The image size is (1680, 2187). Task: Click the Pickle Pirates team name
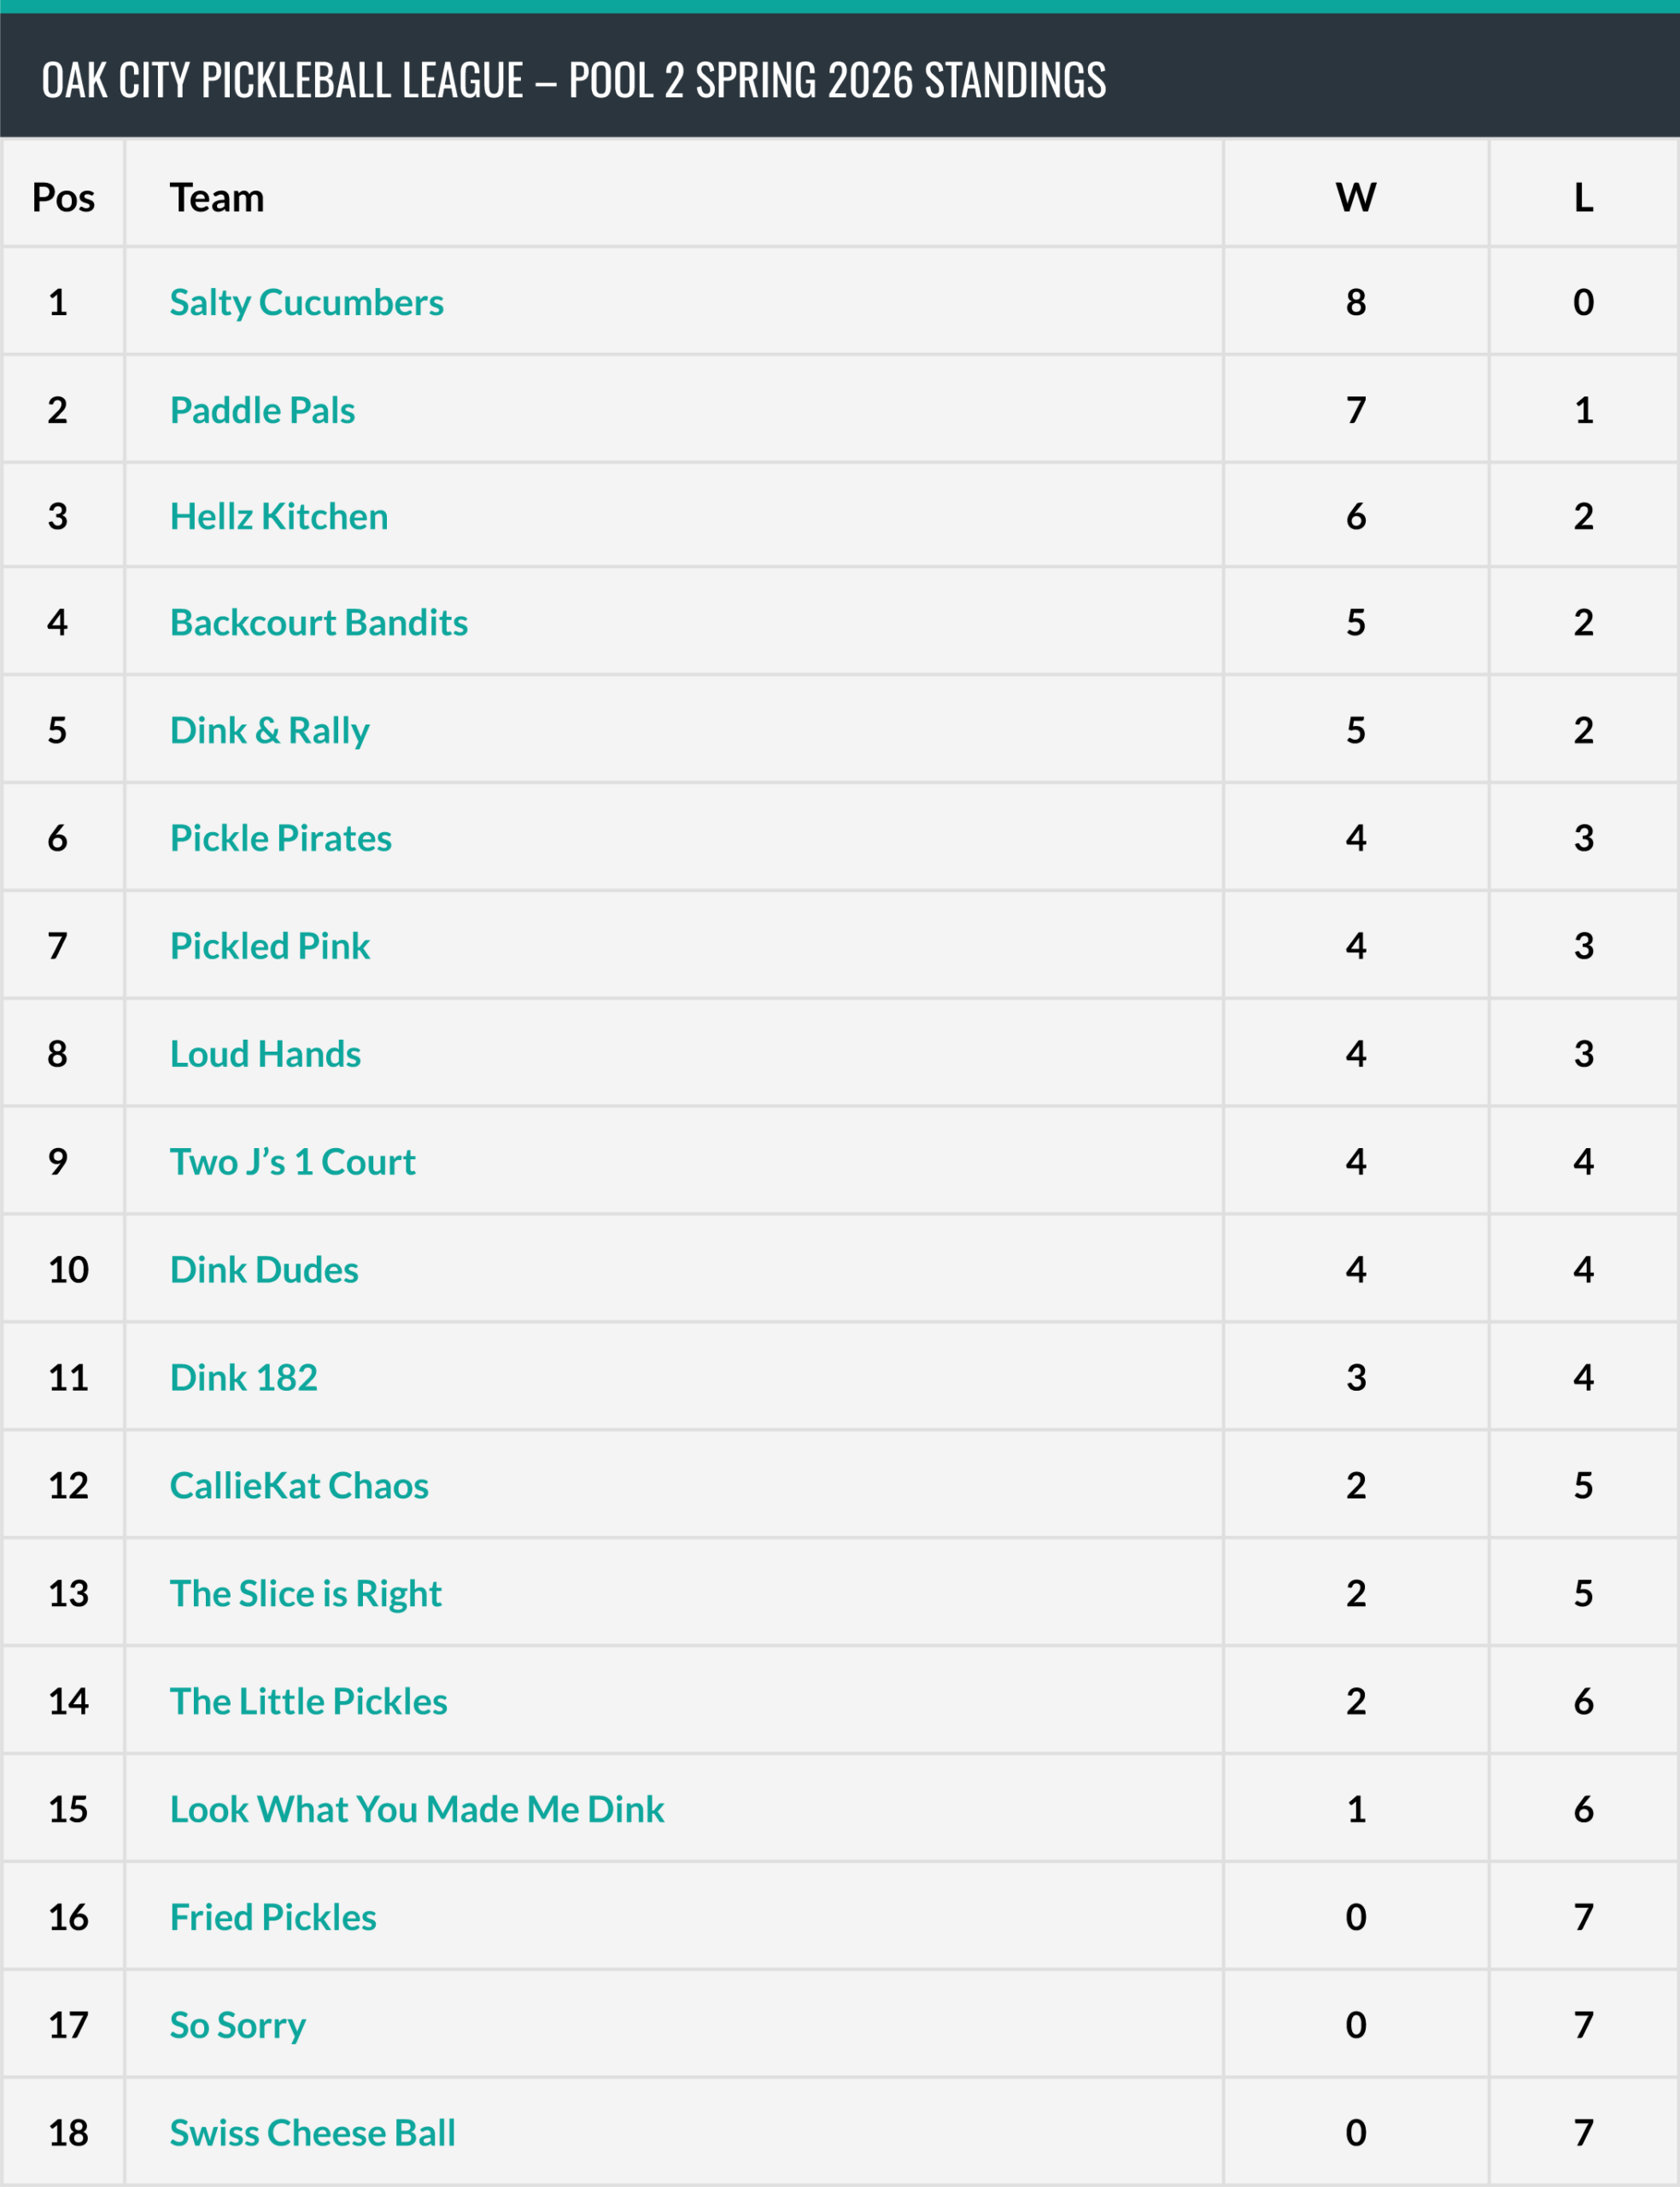point(280,838)
